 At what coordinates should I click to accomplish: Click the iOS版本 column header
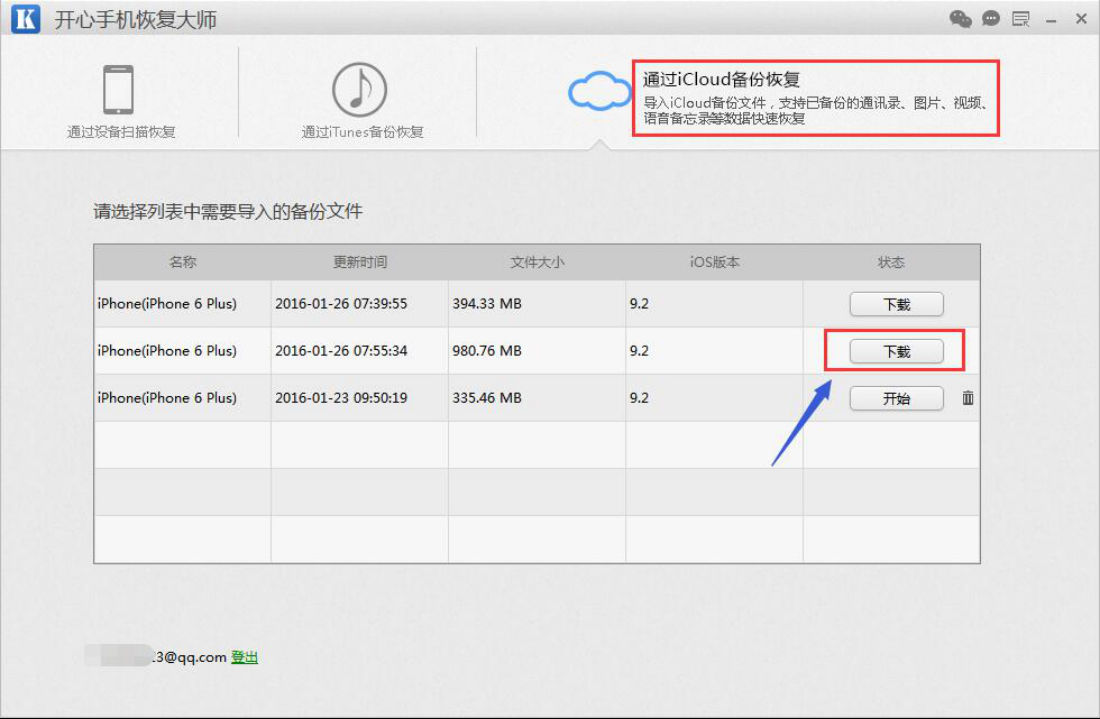(714, 262)
